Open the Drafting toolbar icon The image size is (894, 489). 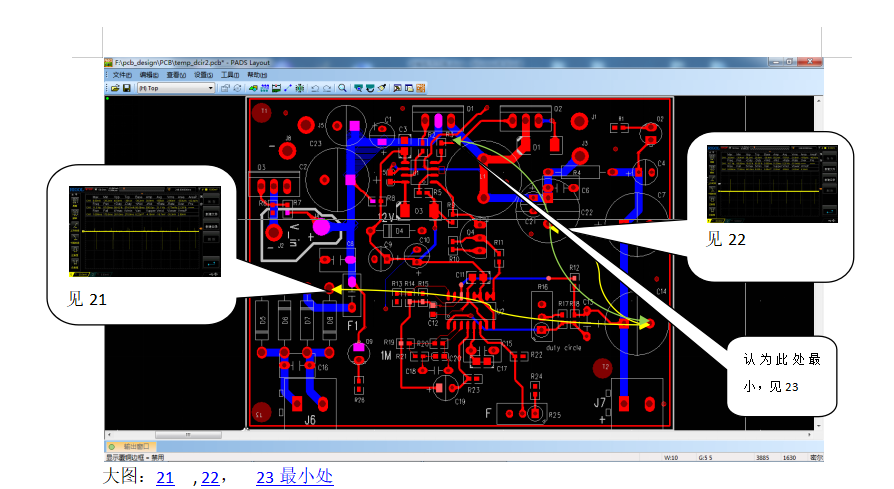tap(253, 88)
